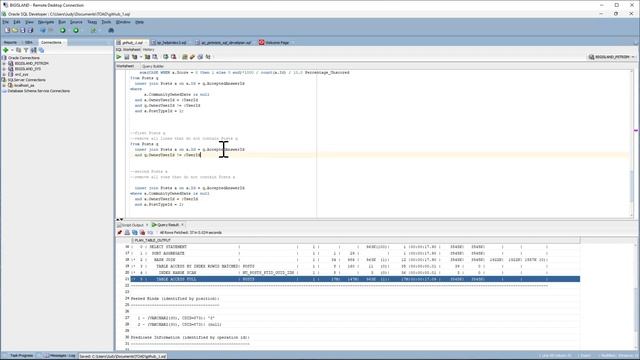Open the View menu
Screen dimensions: 640x360
pos(29,22)
